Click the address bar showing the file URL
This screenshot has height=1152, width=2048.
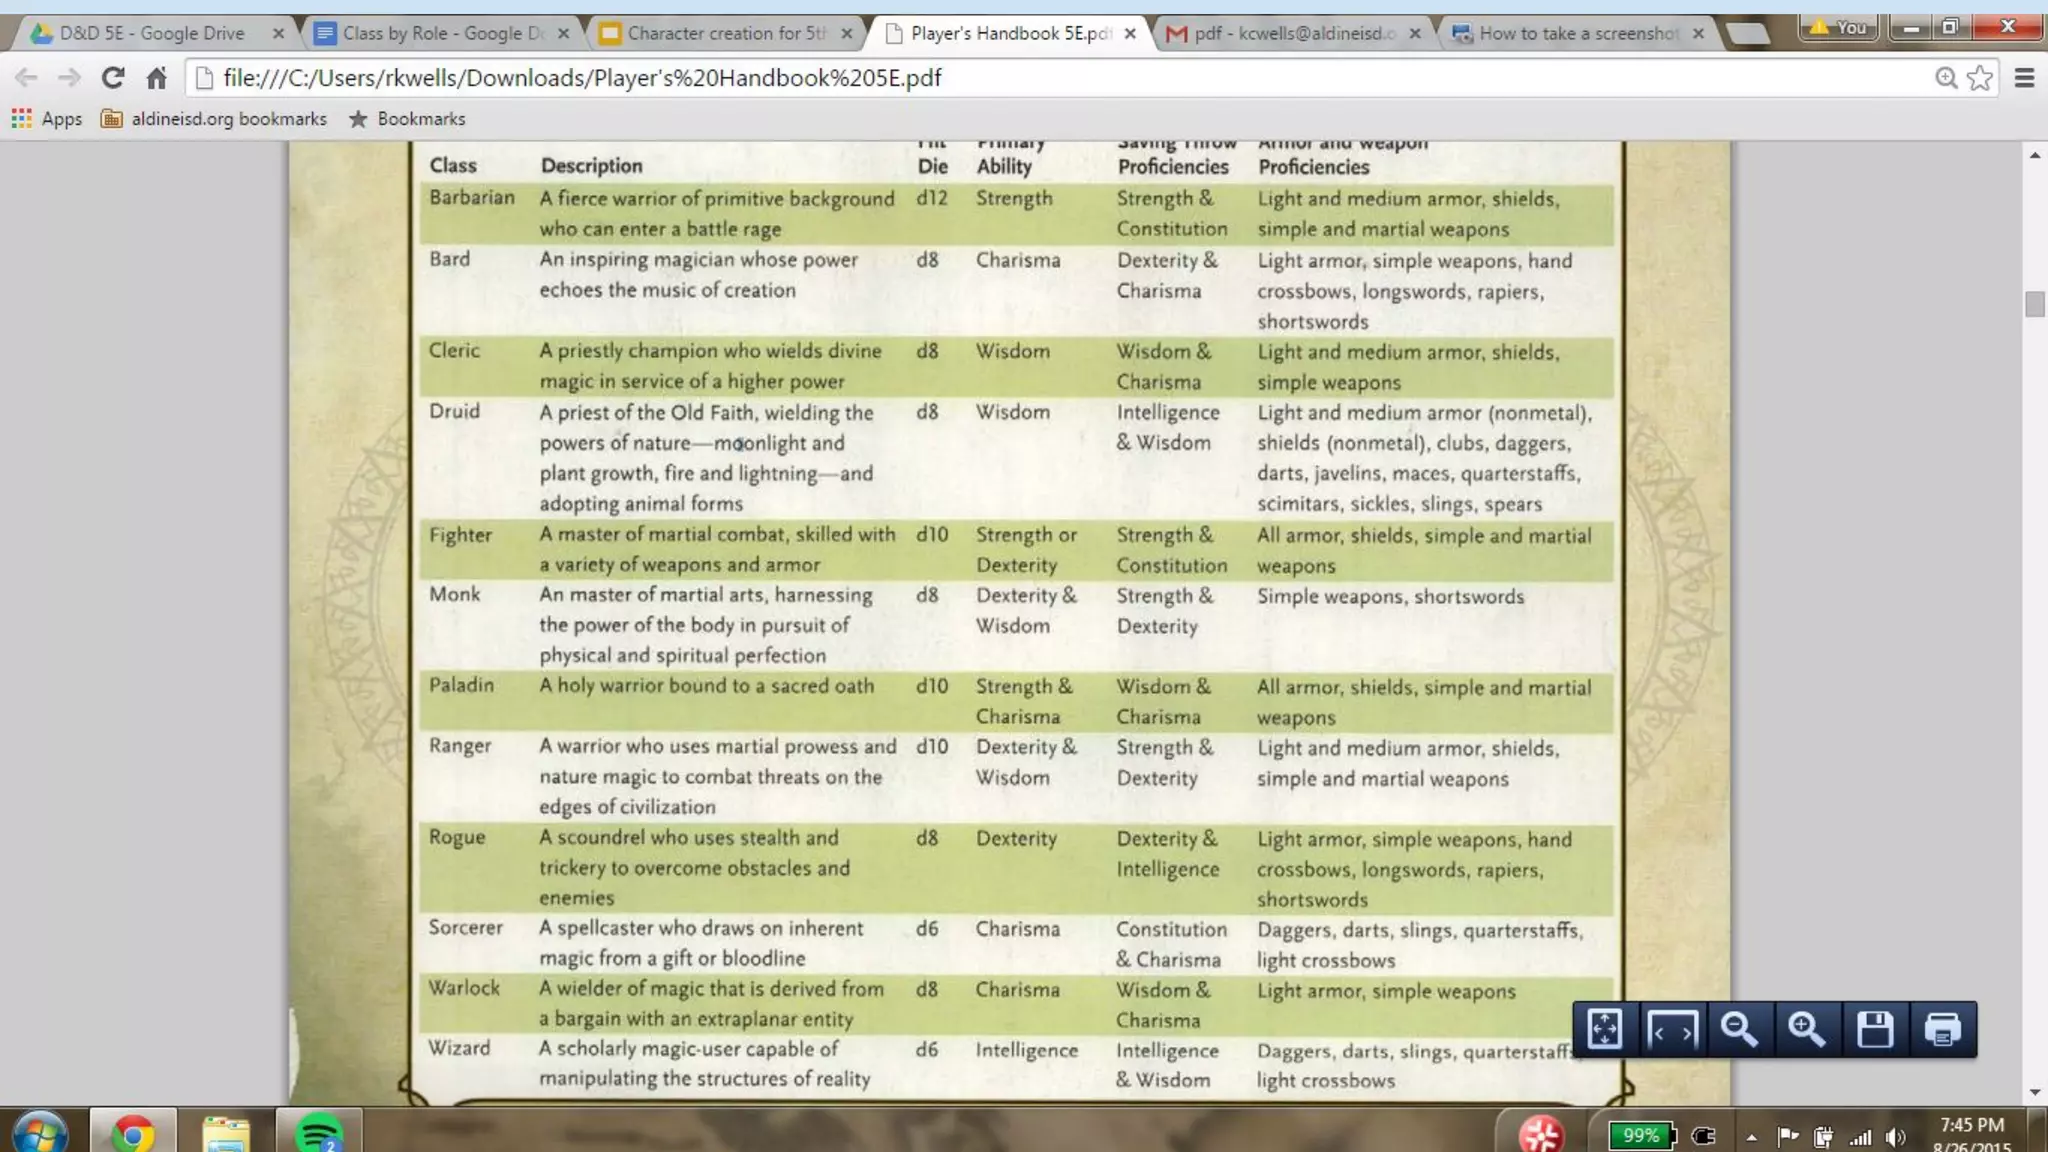tap(1000, 78)
